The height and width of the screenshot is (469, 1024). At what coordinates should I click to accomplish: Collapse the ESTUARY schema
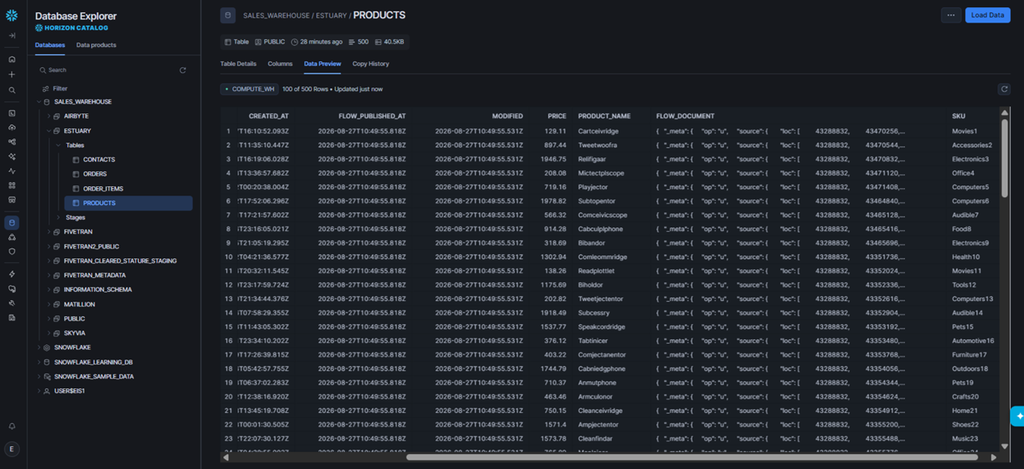tap(49, 131)
